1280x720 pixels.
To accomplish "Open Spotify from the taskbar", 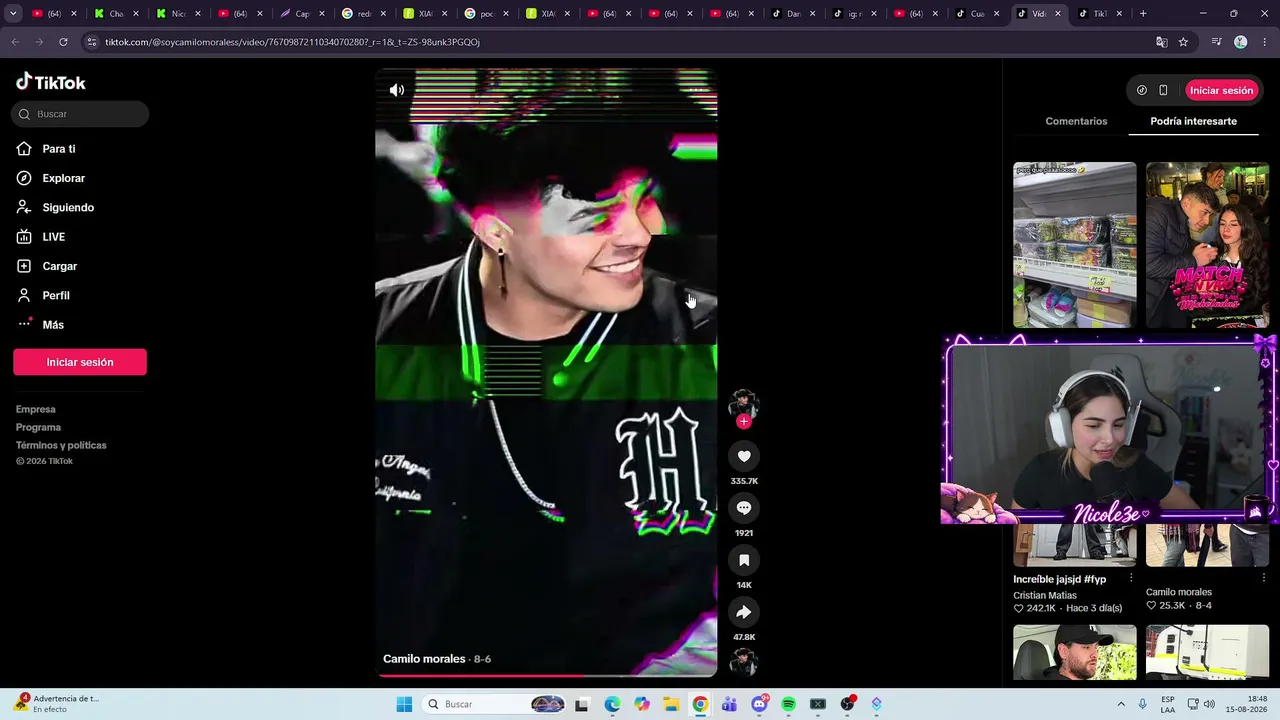I will coord(788,704).
